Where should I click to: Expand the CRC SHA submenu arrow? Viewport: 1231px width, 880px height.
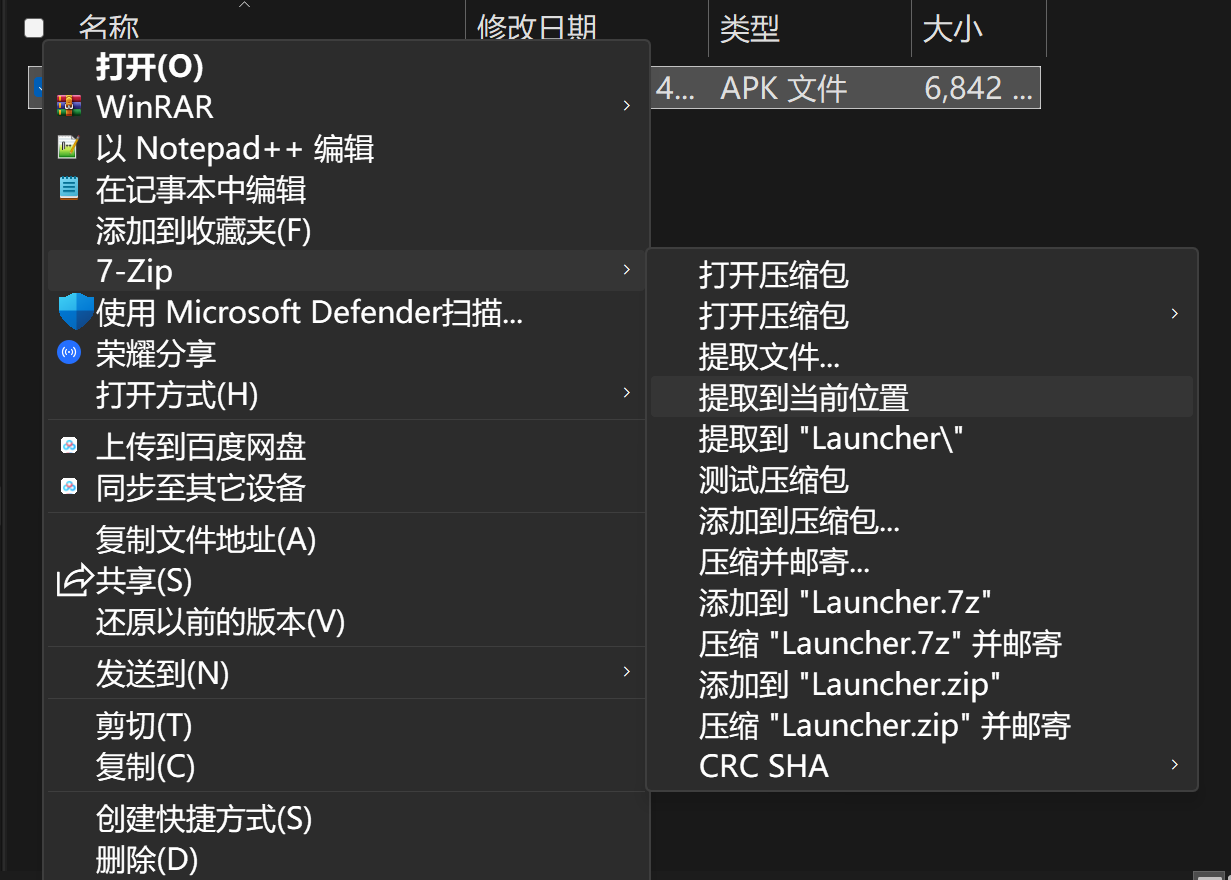point(1174,765)
